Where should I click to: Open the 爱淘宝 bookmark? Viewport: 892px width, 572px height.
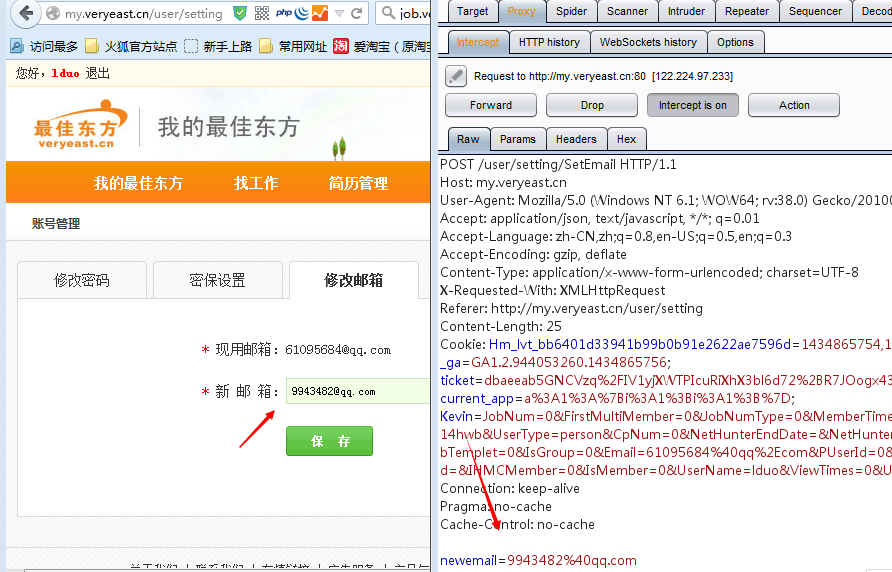pos(382,46)
